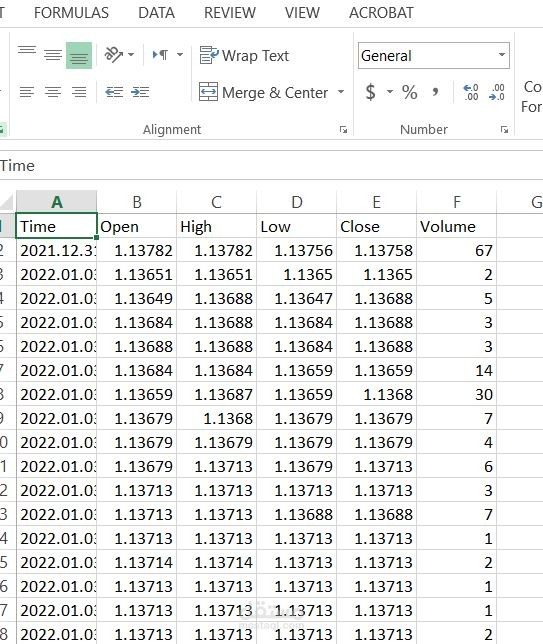Image resolution: width=543 pixels, height=644 pixels.
Task: Select Volume cell showing 30
Action: click(x=456, y=394)
